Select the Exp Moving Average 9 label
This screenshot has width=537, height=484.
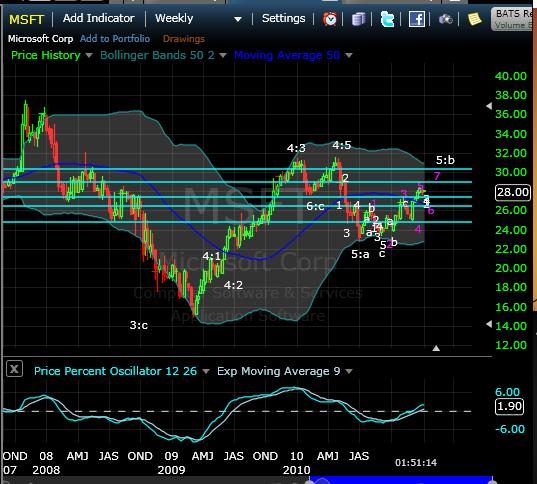coord(279,371)
